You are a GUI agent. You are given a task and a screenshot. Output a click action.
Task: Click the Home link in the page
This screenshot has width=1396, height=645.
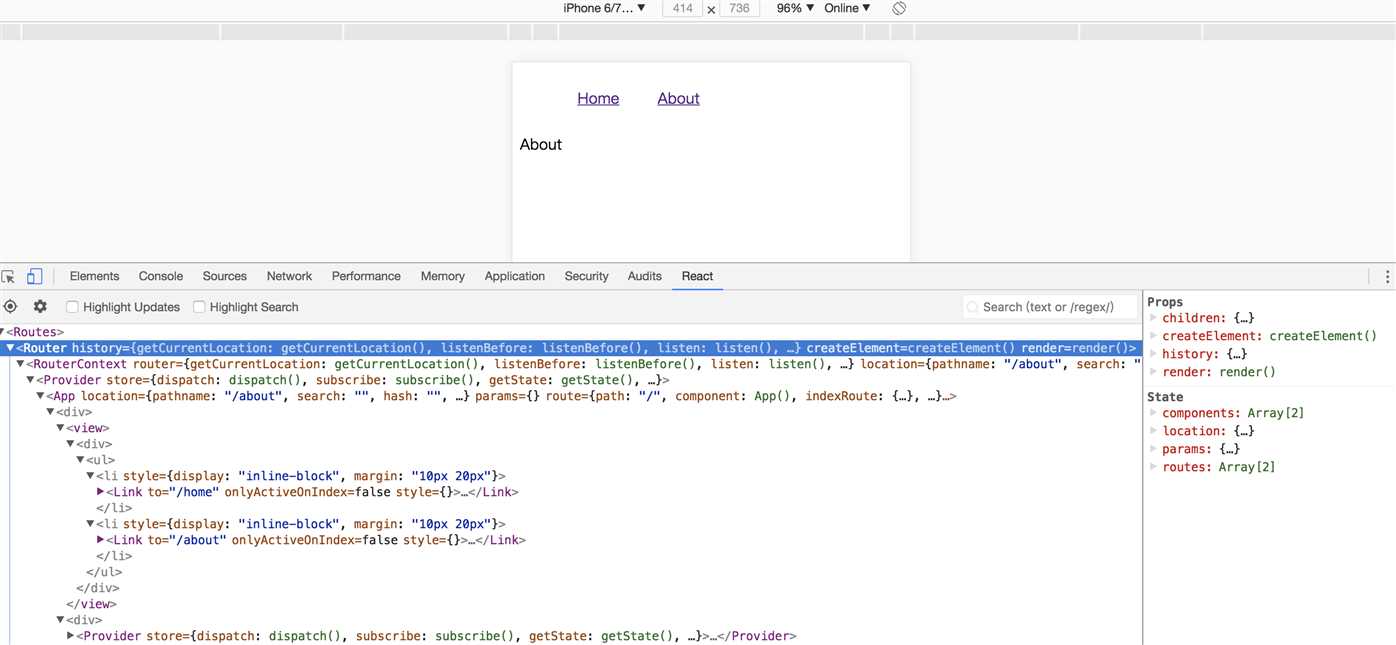[x=598, y=98]
